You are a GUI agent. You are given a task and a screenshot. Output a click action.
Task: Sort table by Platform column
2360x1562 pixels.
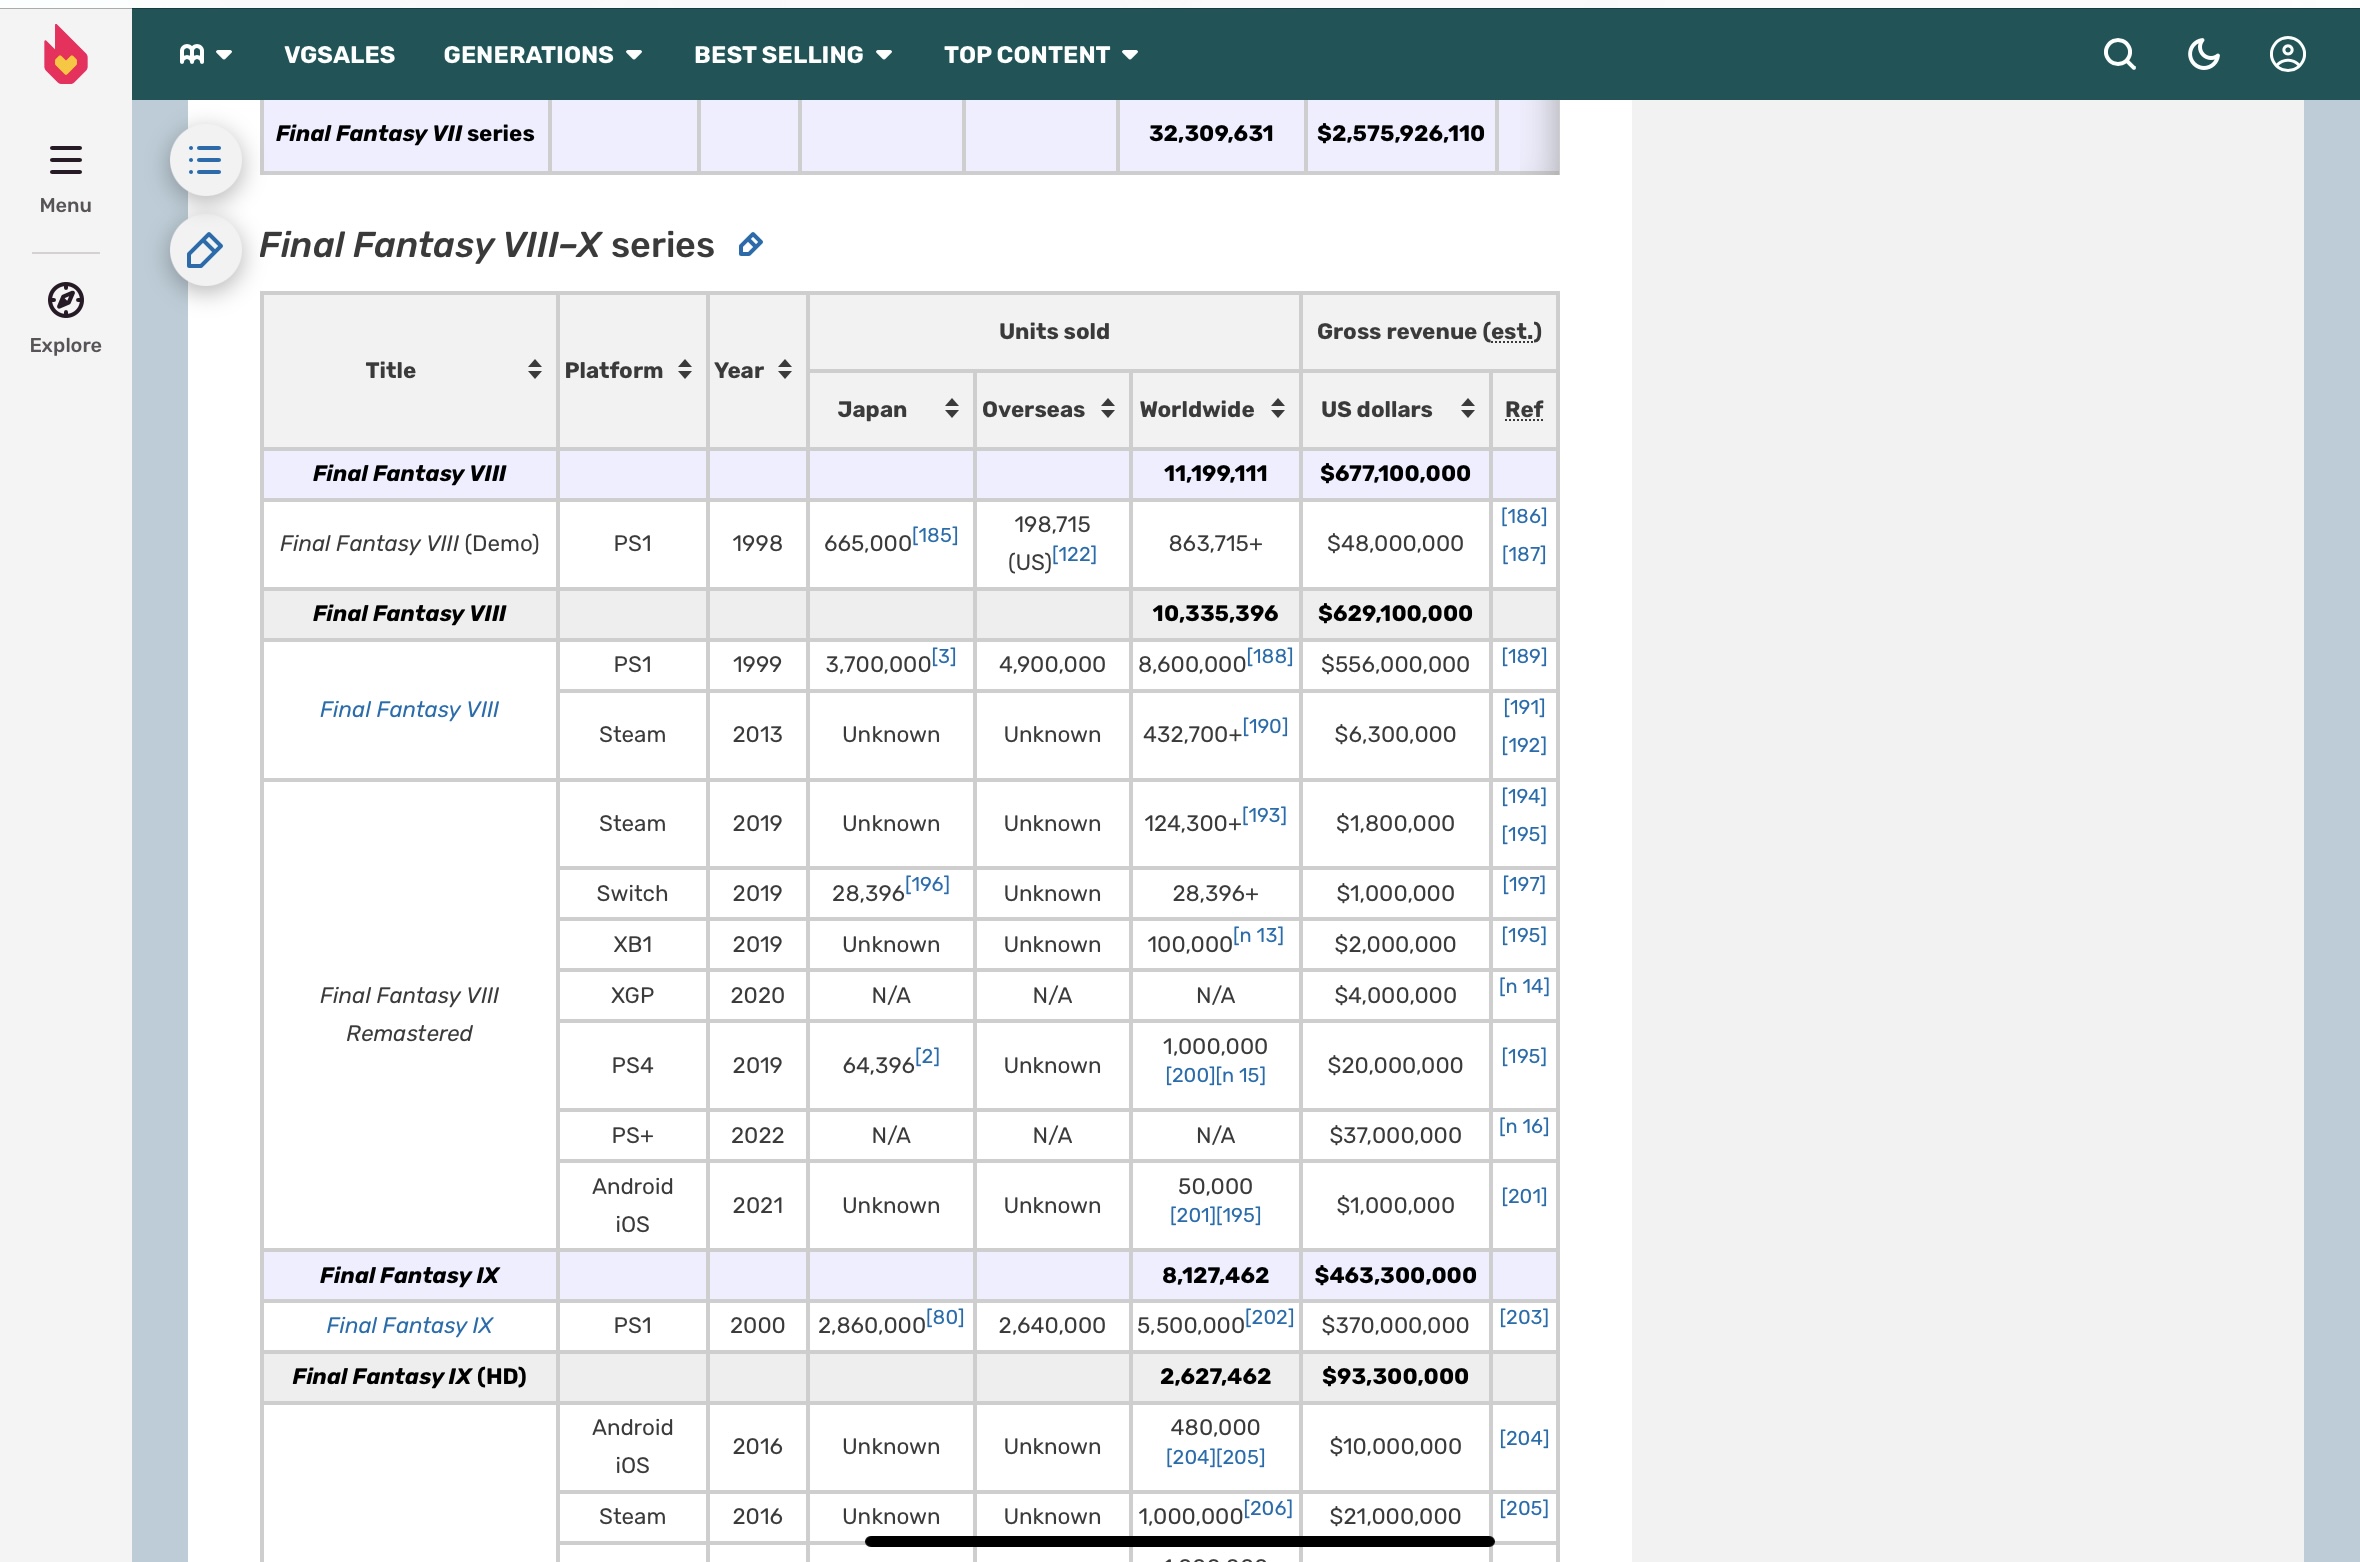click(x=685, y=370)
